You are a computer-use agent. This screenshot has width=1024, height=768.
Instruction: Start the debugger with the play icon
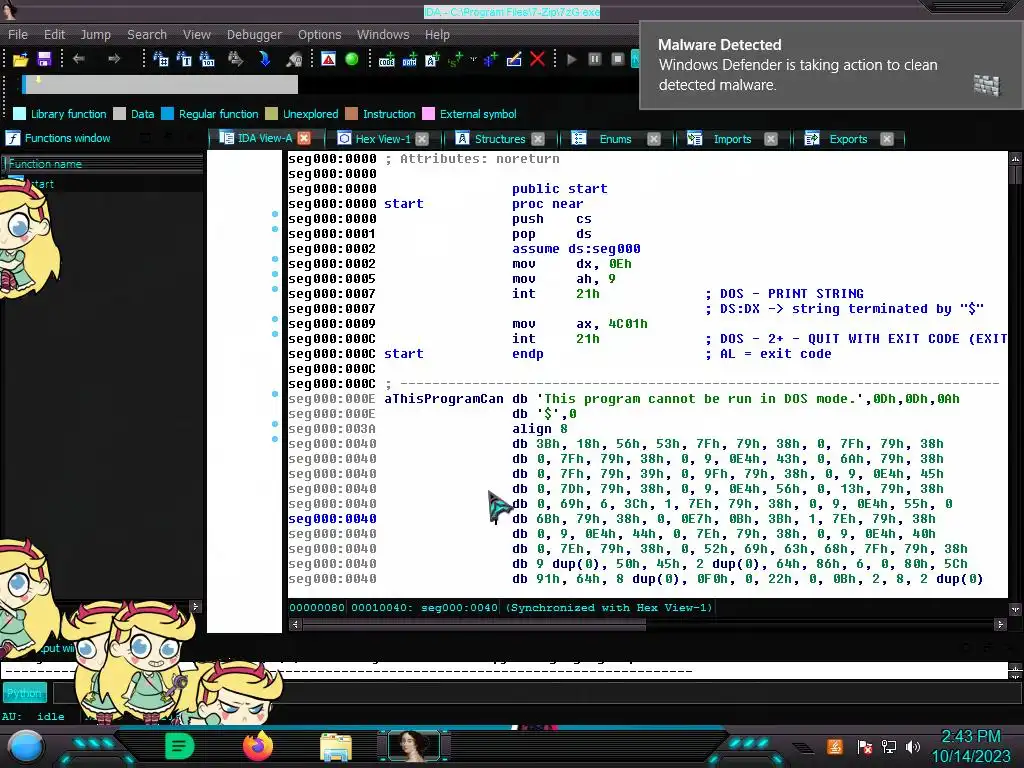572,59
